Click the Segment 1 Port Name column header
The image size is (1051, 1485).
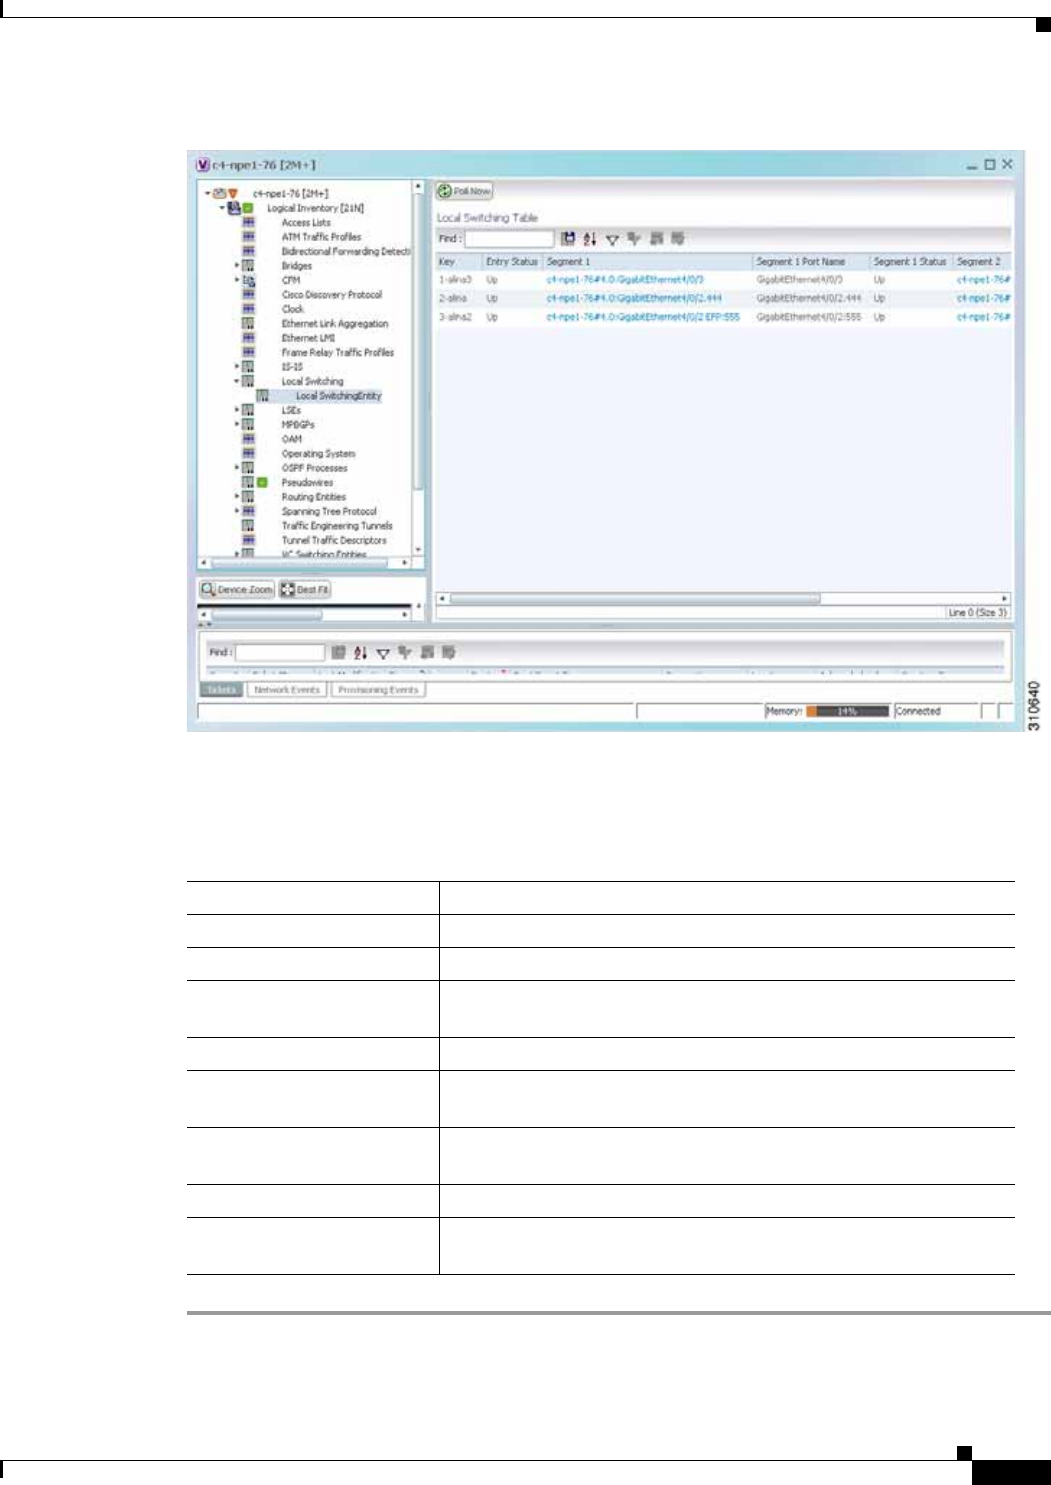[x=811, y=261]
